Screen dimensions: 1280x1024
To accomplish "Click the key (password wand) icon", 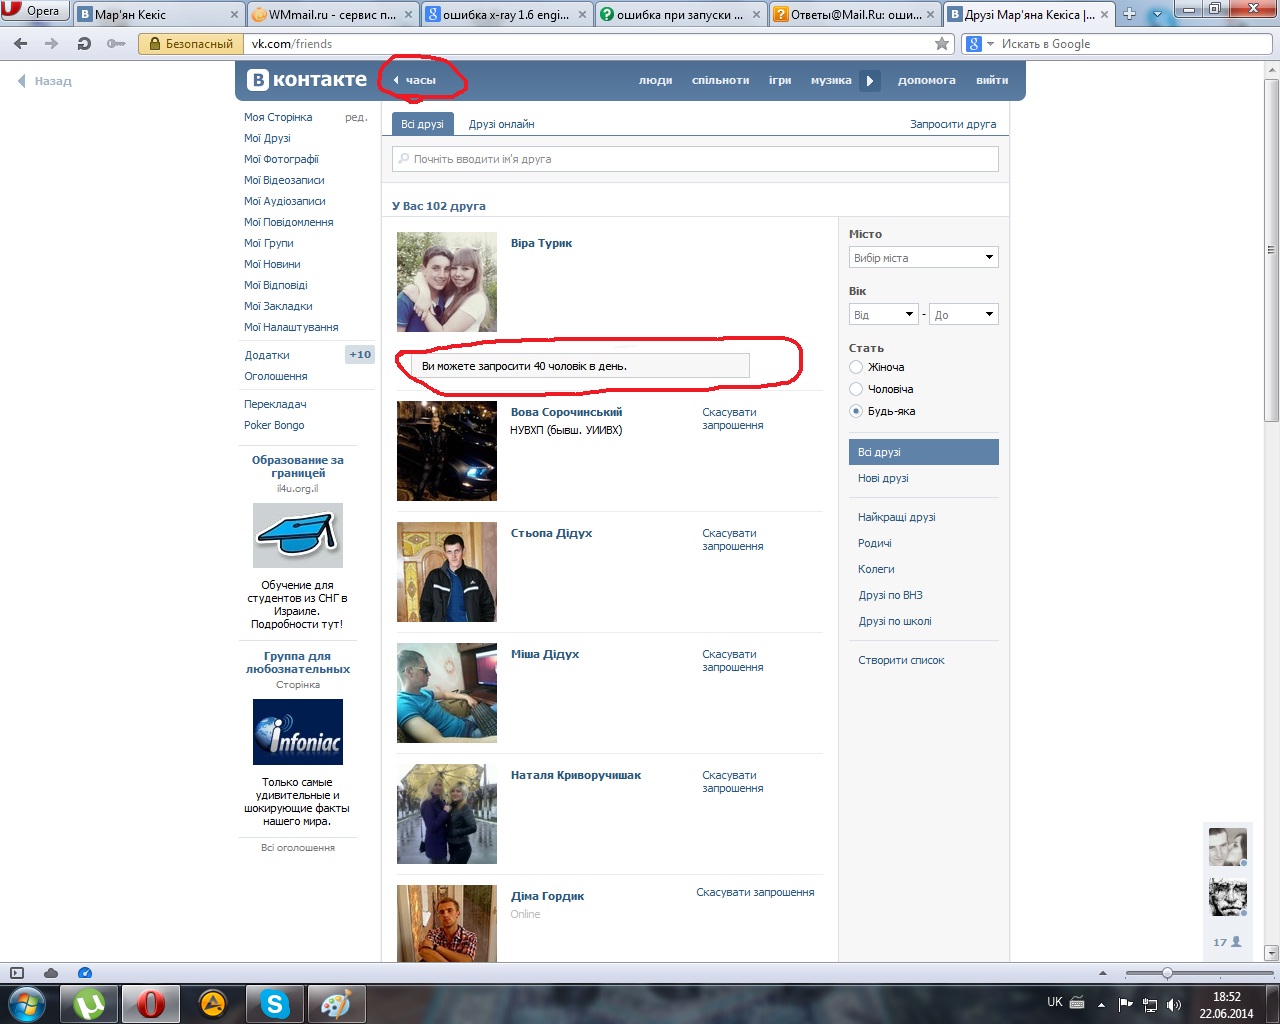I will [116, 44].
